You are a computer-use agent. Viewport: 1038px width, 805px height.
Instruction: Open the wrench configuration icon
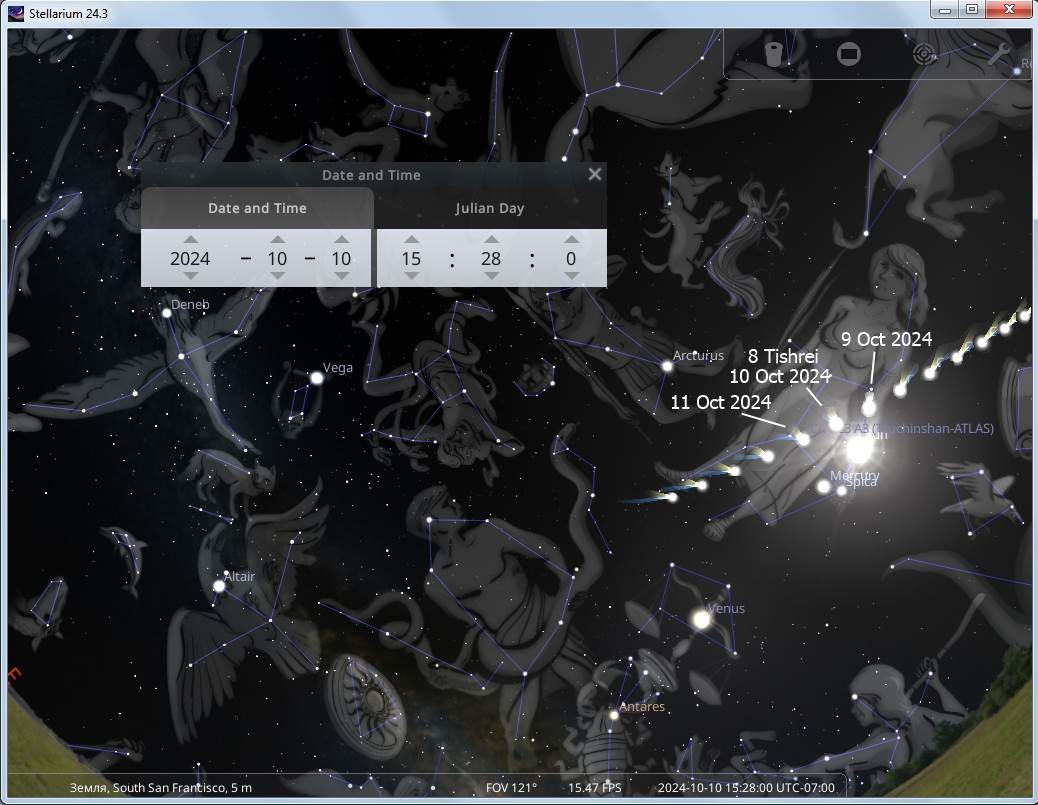click(998, 54)
